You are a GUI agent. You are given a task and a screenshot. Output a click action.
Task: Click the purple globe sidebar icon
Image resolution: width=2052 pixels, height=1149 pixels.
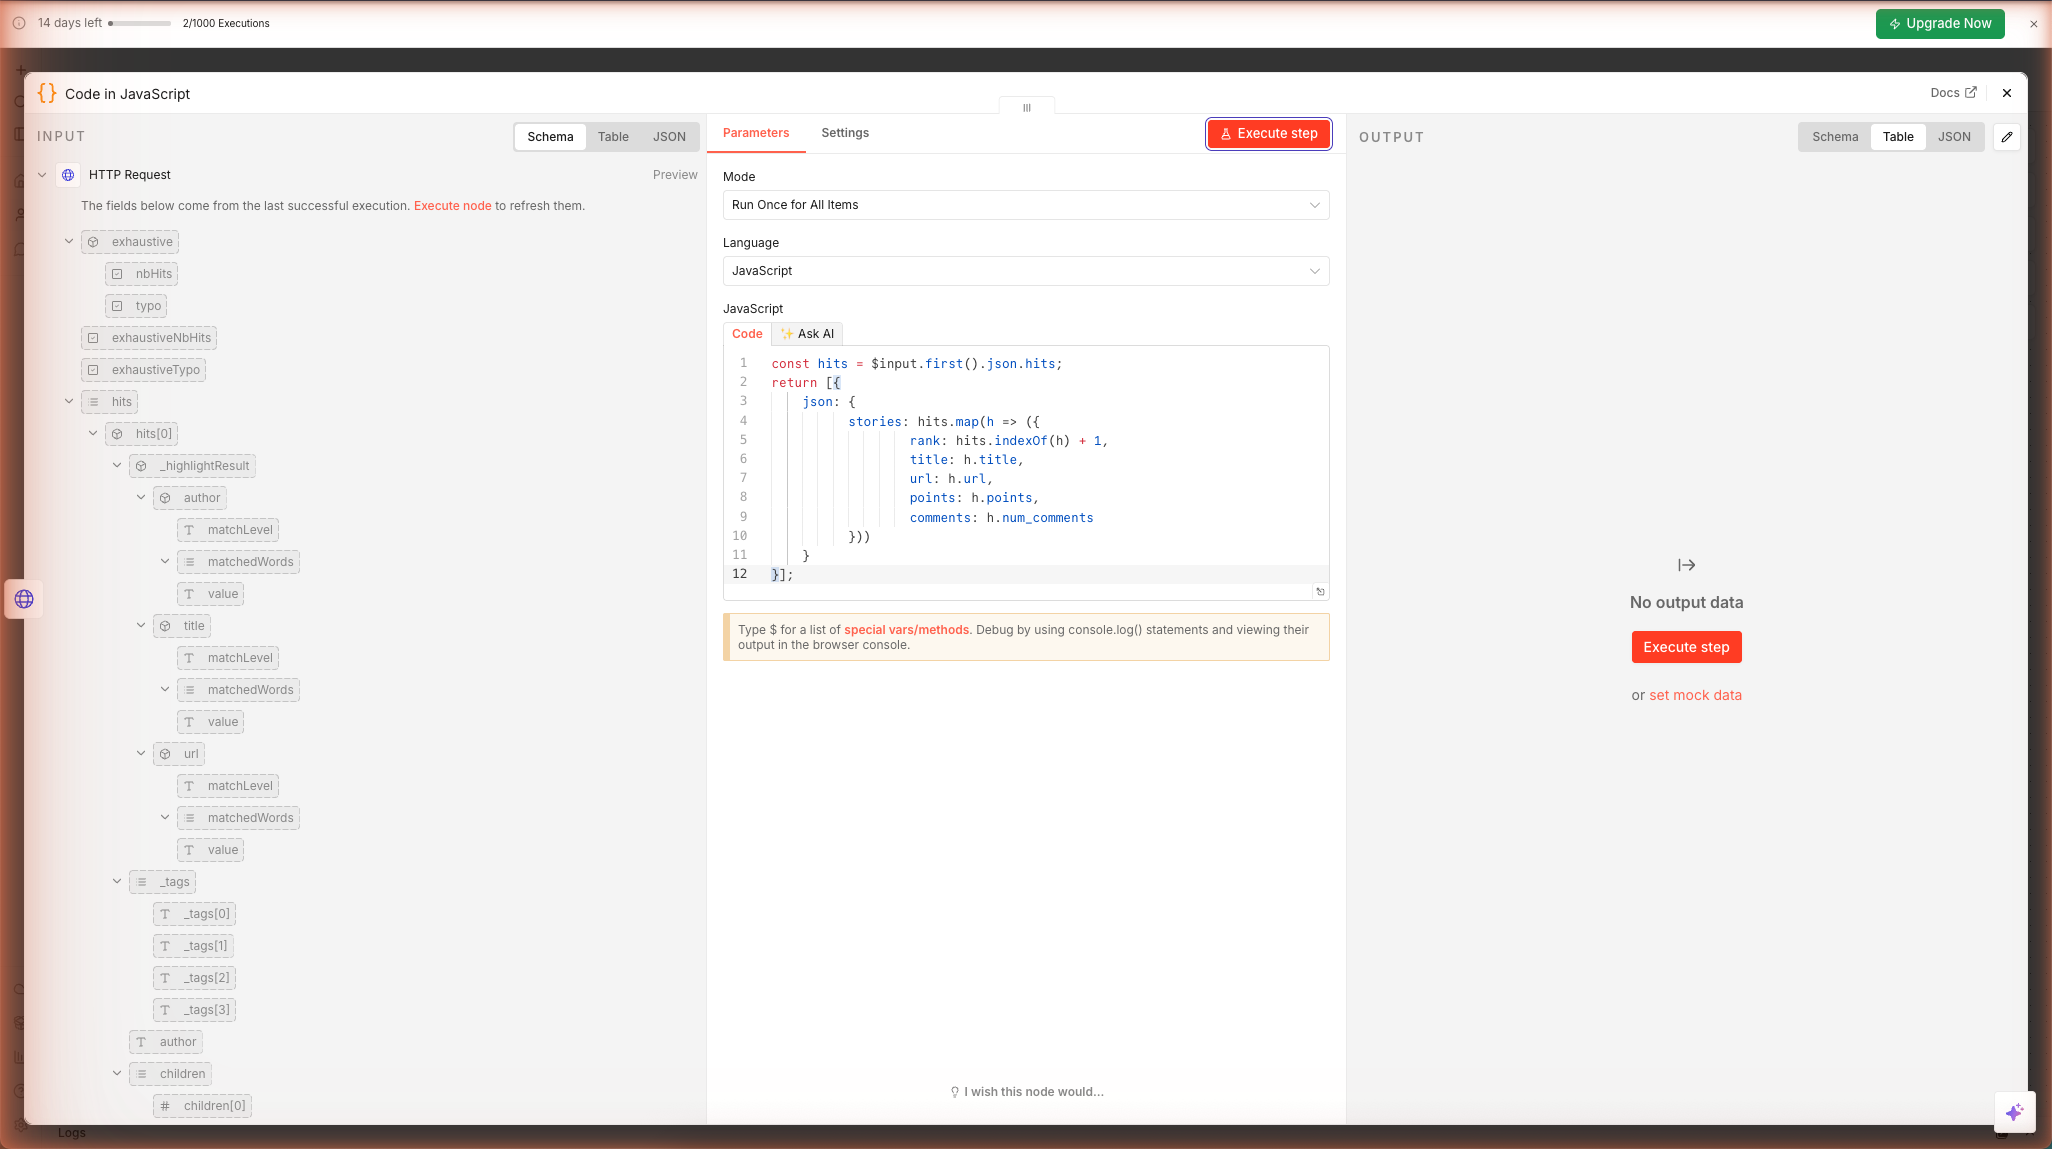[24, 599]
